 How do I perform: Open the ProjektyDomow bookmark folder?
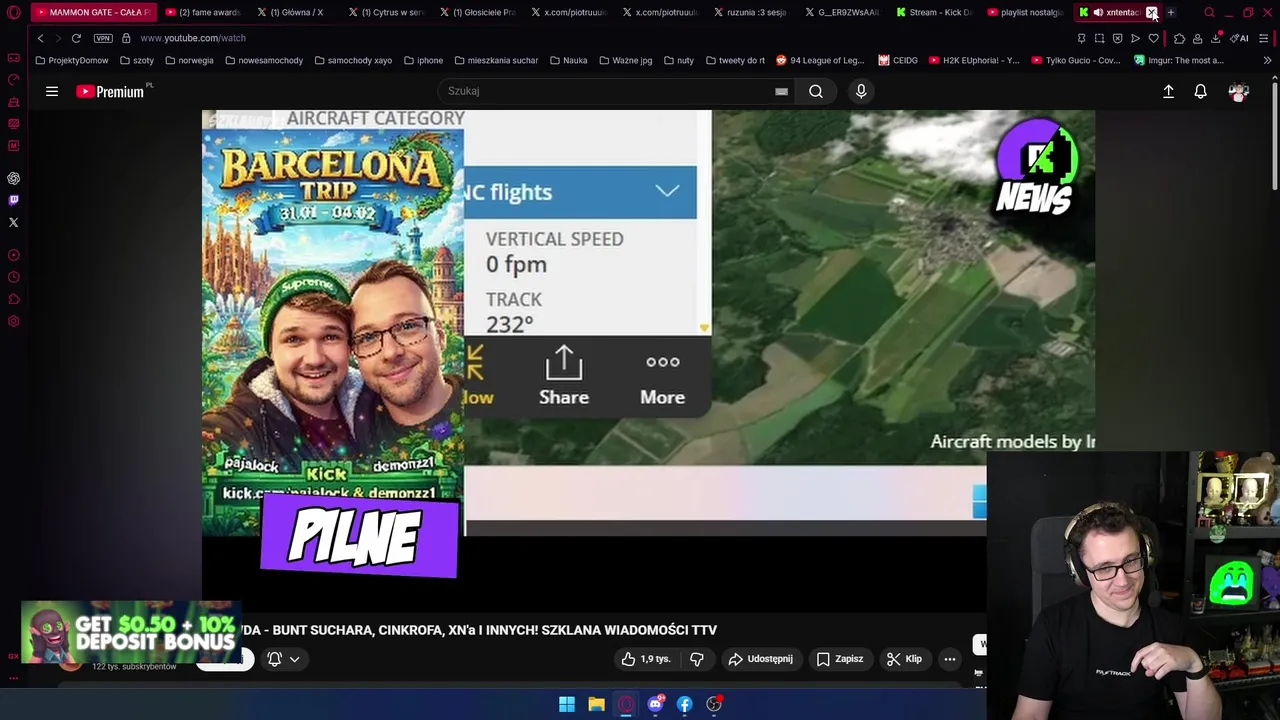click(x=71, y=60)
